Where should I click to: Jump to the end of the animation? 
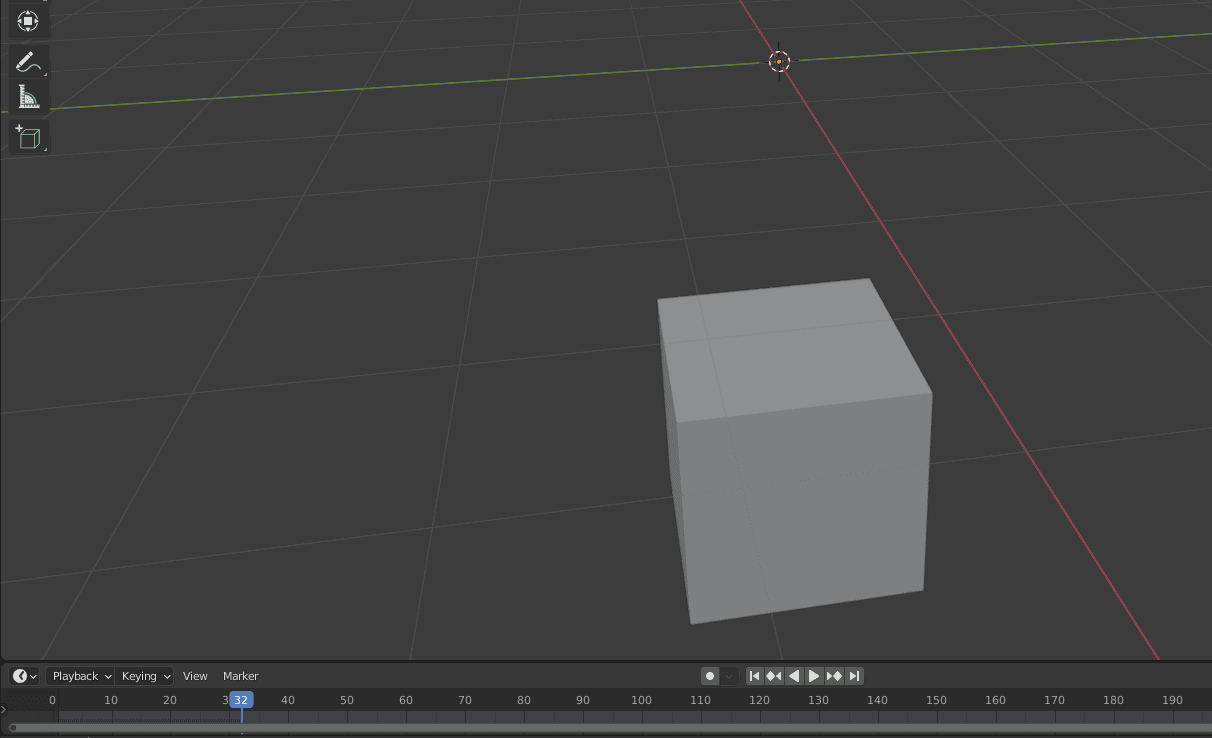pos(855,675)
